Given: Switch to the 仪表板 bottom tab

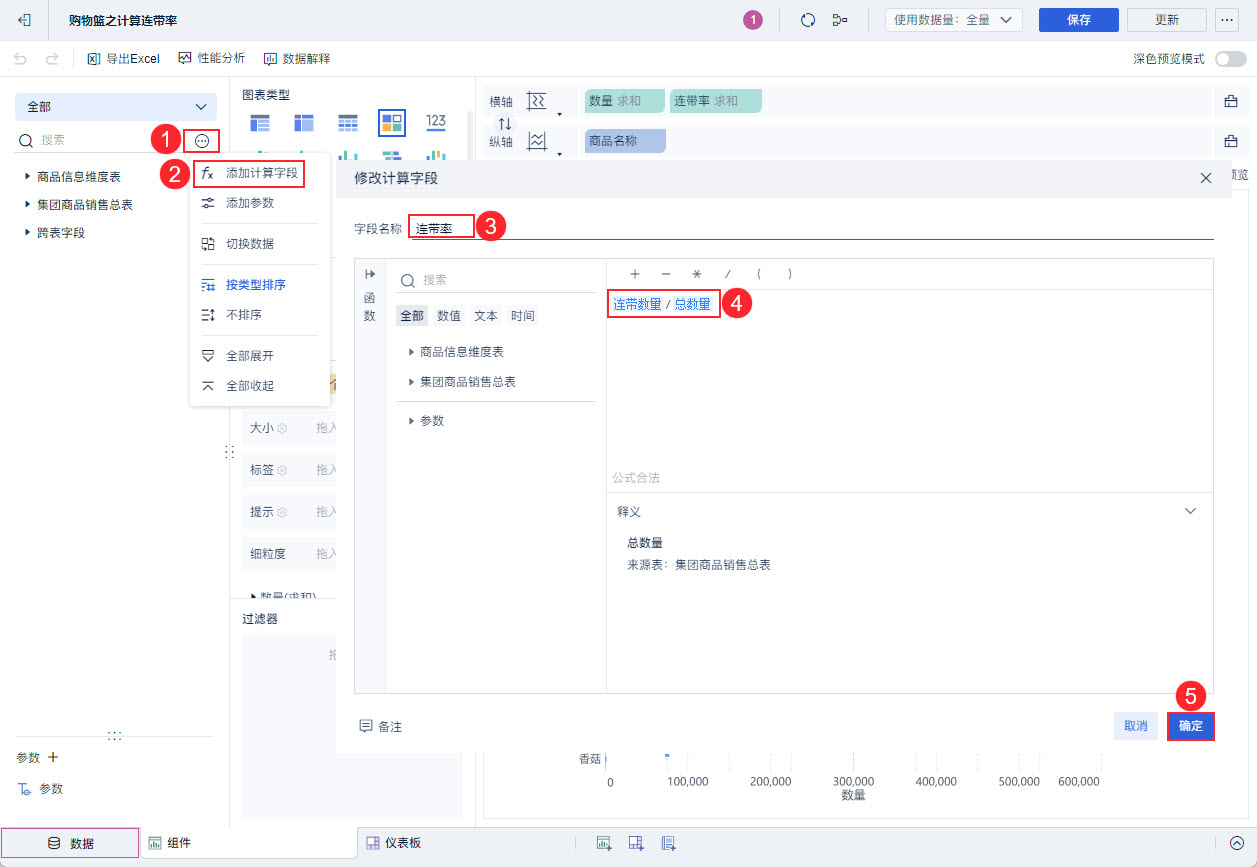Looking at the screenshot, I should (x=393, y=843).
